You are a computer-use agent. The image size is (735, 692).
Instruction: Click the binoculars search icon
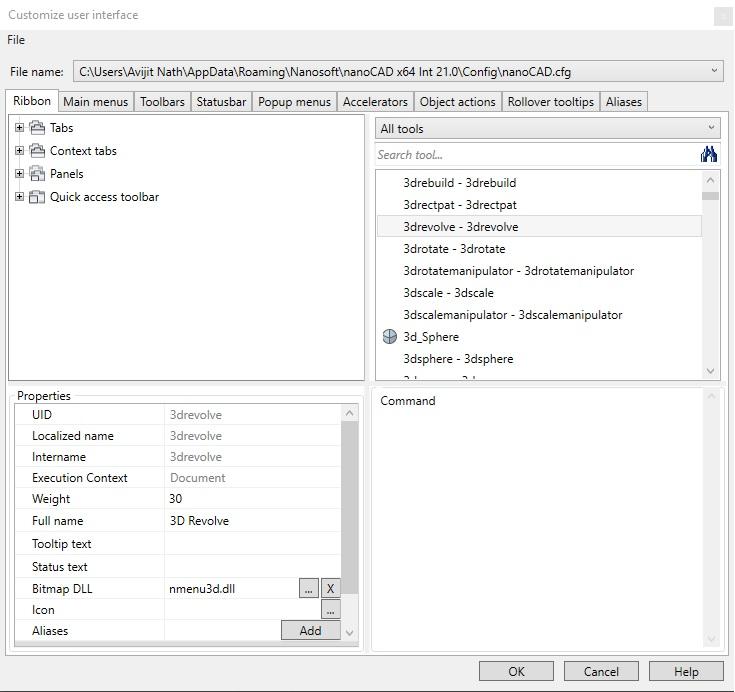709,154
